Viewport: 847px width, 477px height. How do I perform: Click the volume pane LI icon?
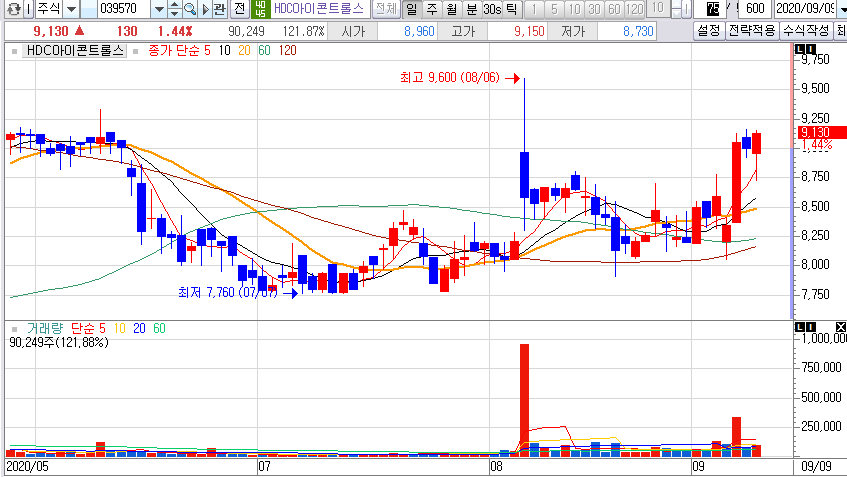(804, 327)
